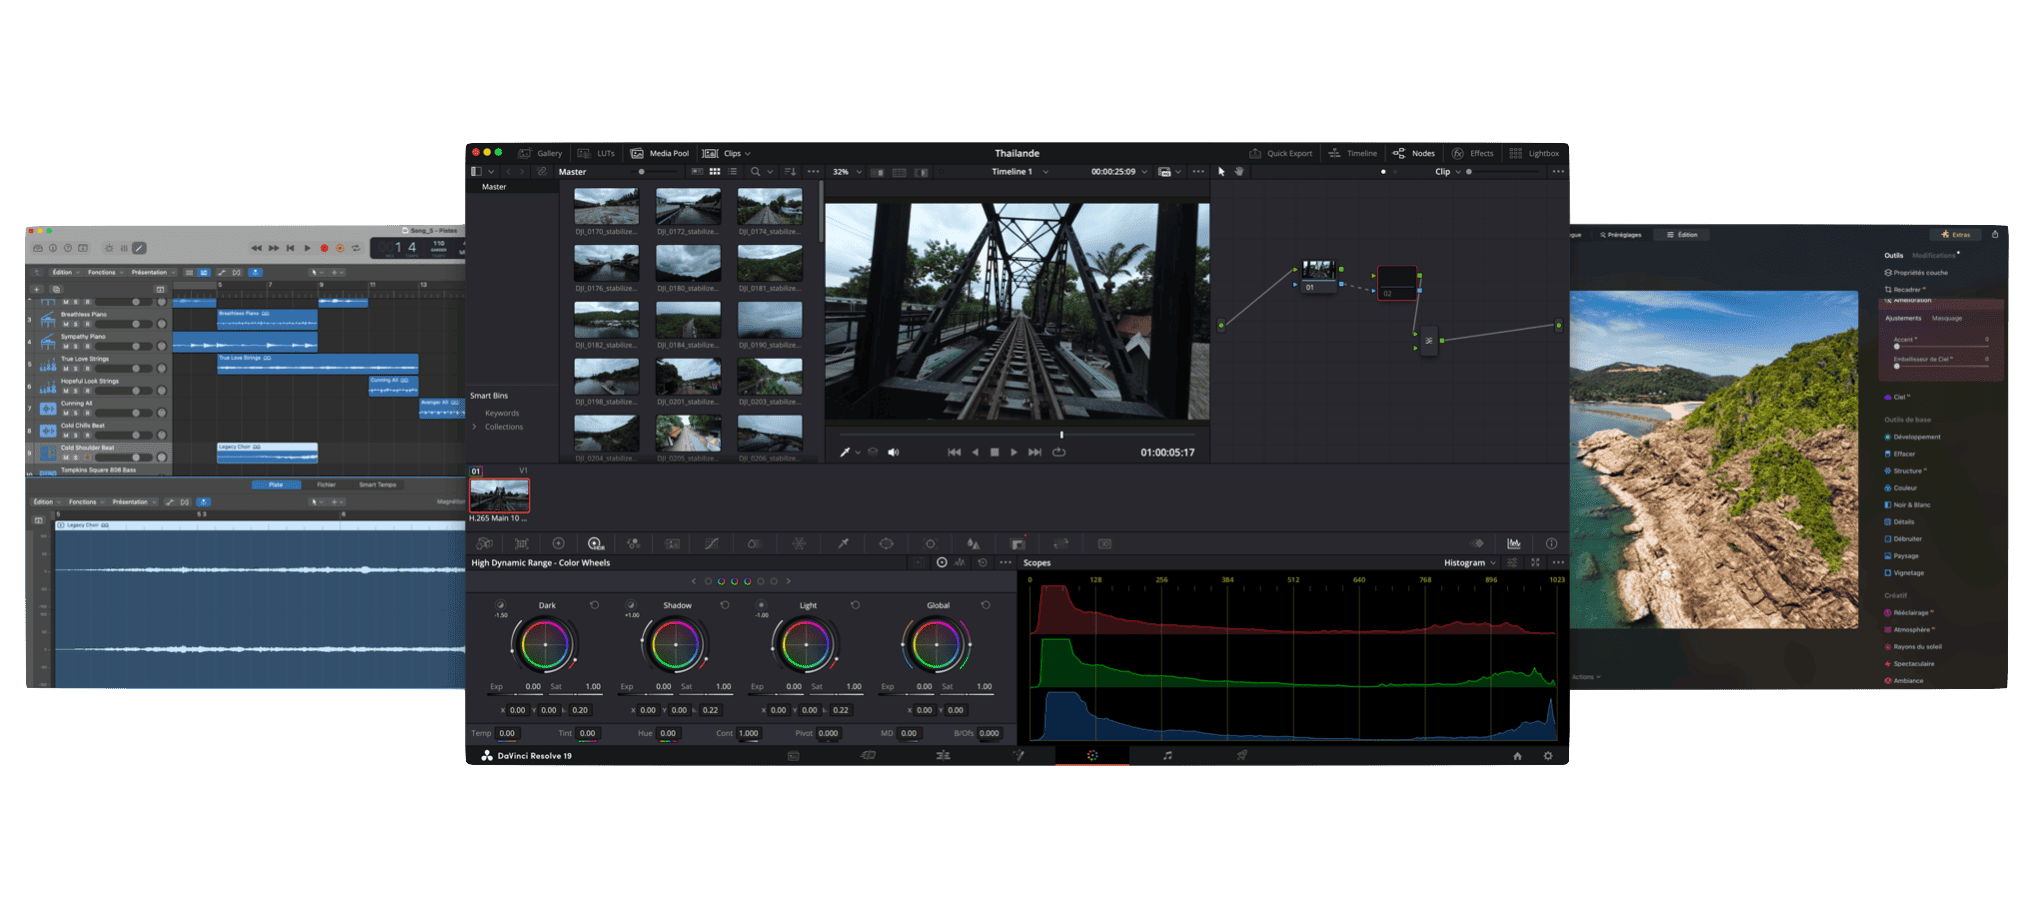The height and width of the screenshot is (916, 2026).
Task: Select node 01 in the node graph
Action: 1318,276
